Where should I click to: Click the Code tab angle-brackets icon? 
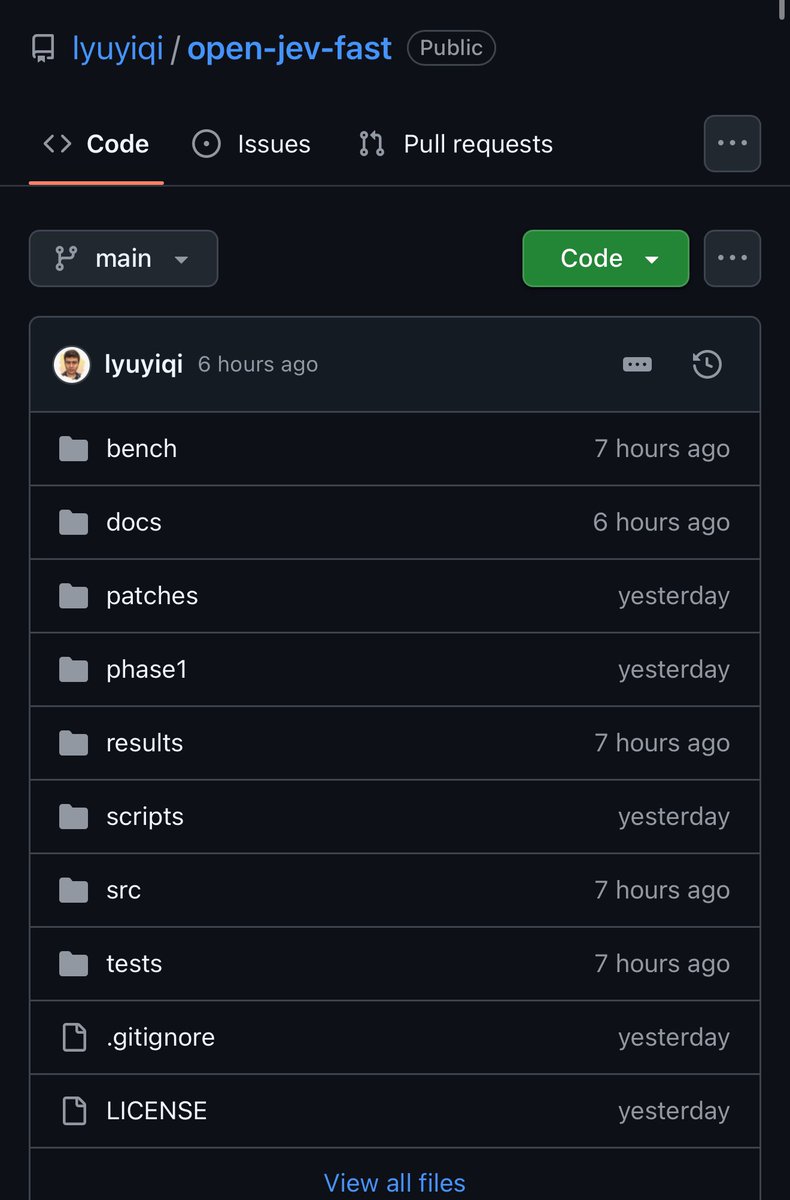coord(57,144)
